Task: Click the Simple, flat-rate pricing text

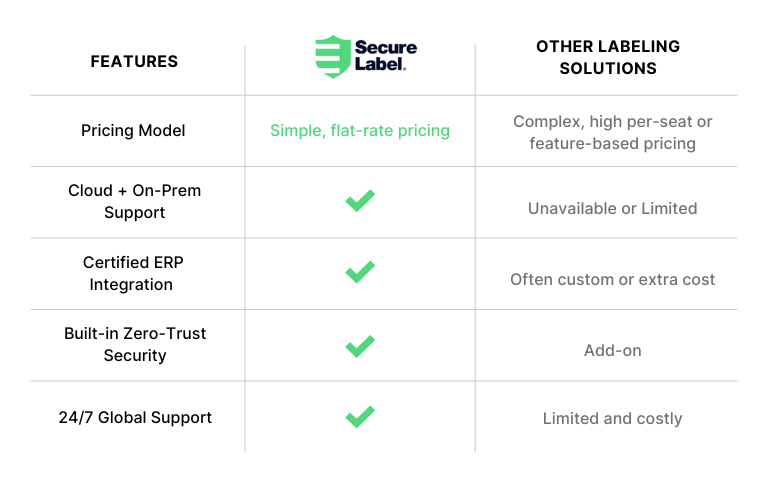Action: [x=360, y=131]
